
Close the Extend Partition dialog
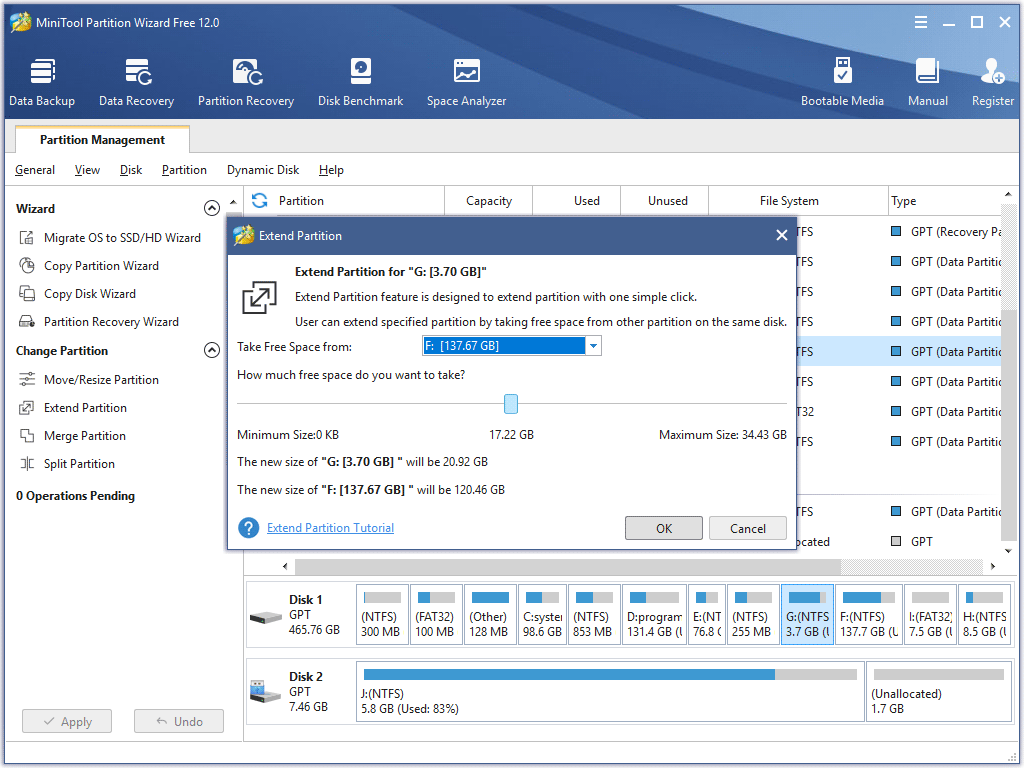781,235
